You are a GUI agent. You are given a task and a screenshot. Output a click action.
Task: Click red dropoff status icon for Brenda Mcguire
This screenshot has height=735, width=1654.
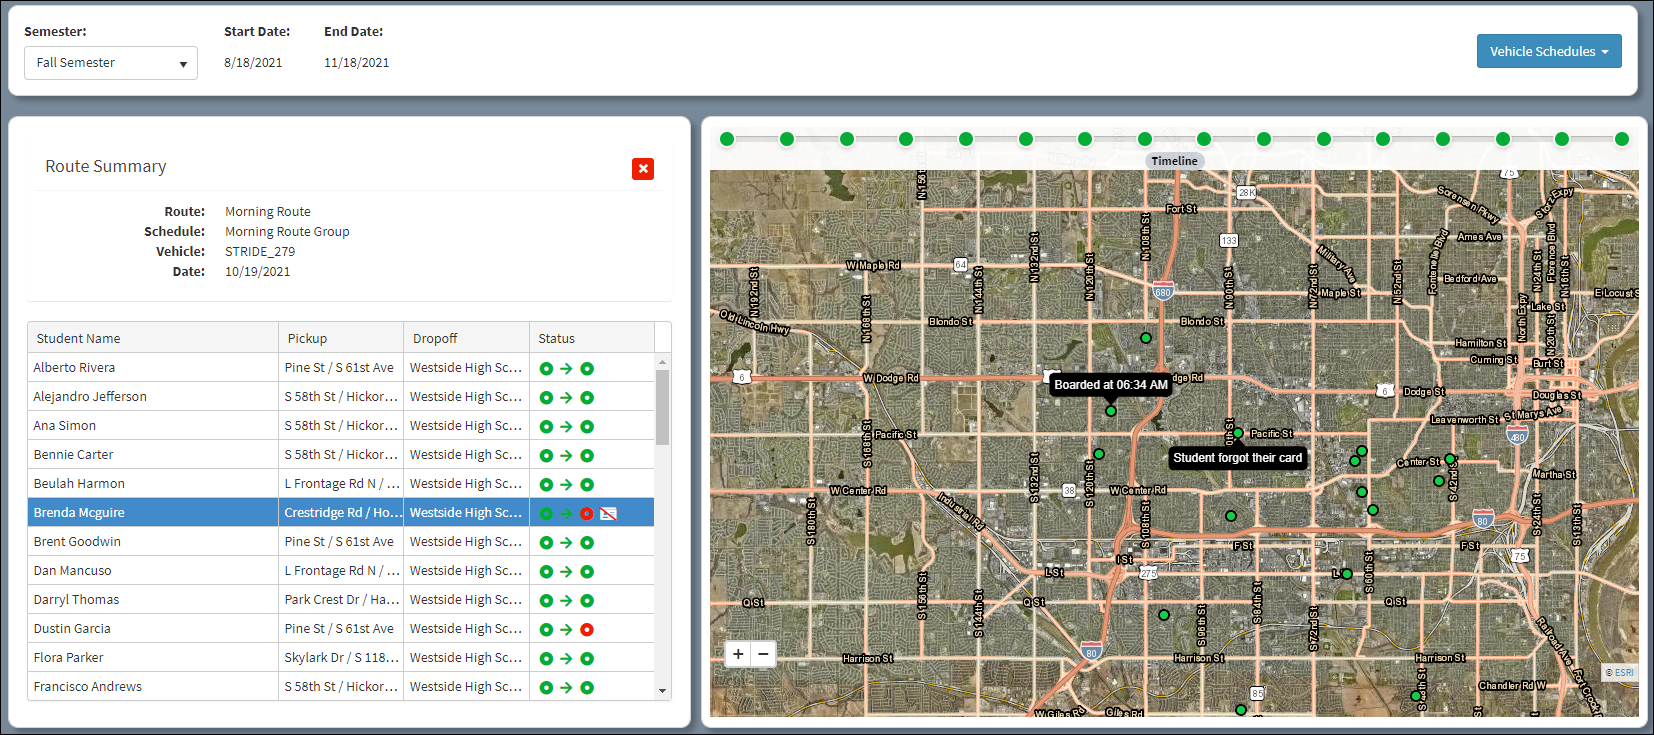pos(587,514)
